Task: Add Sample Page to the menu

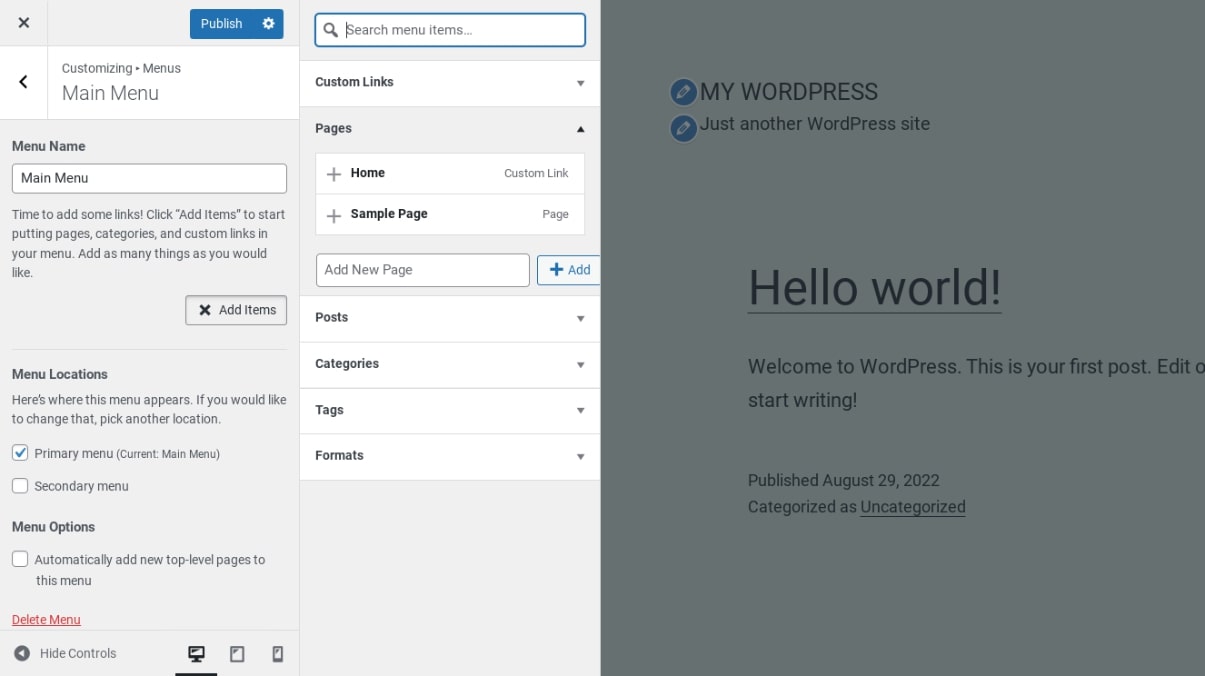Action: click(334, 215)
